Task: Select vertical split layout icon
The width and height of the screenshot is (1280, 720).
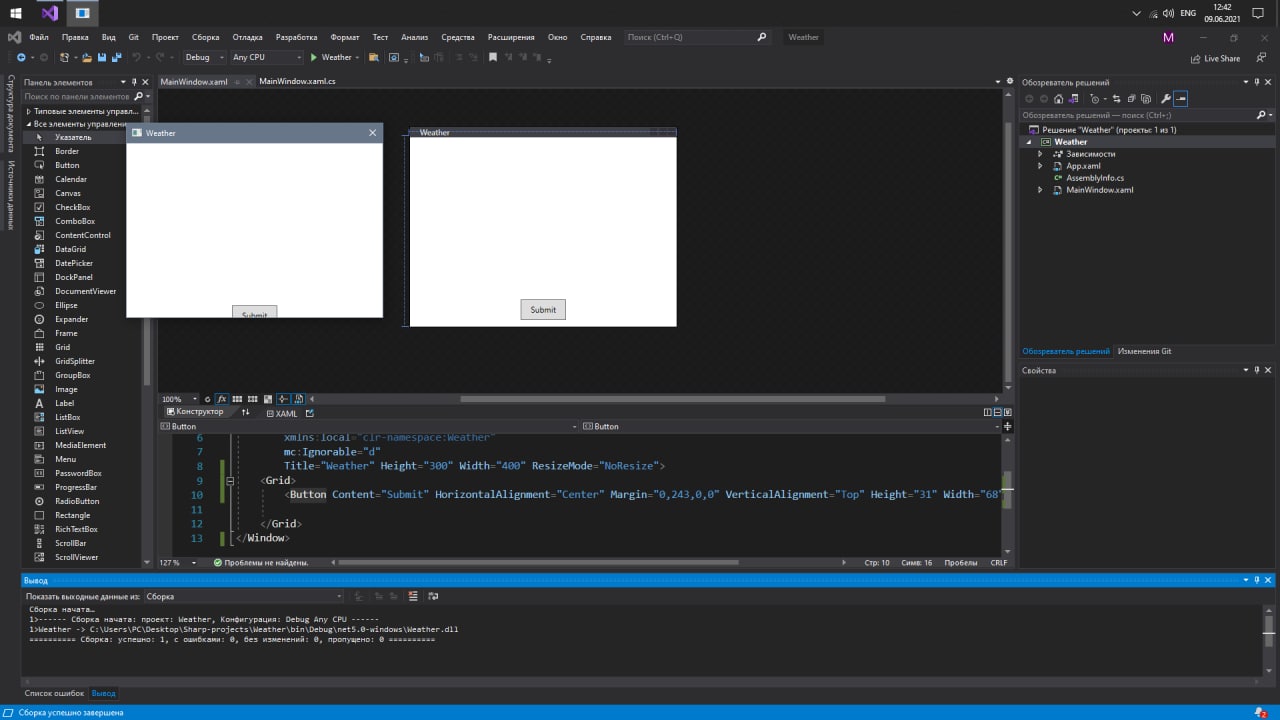Action: (988, 412)
